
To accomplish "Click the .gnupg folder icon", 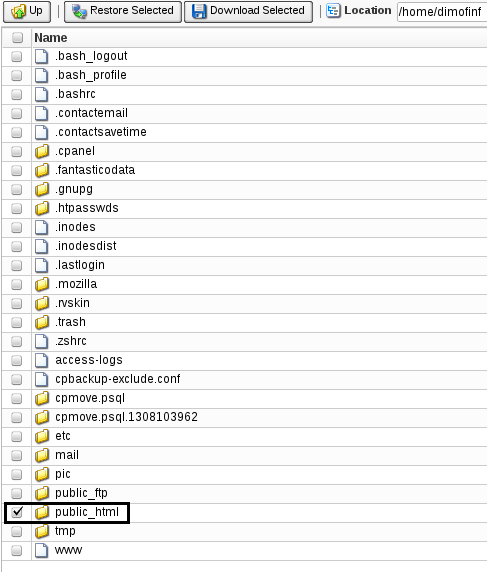I will pyautogui.click(x=42, y=189).
